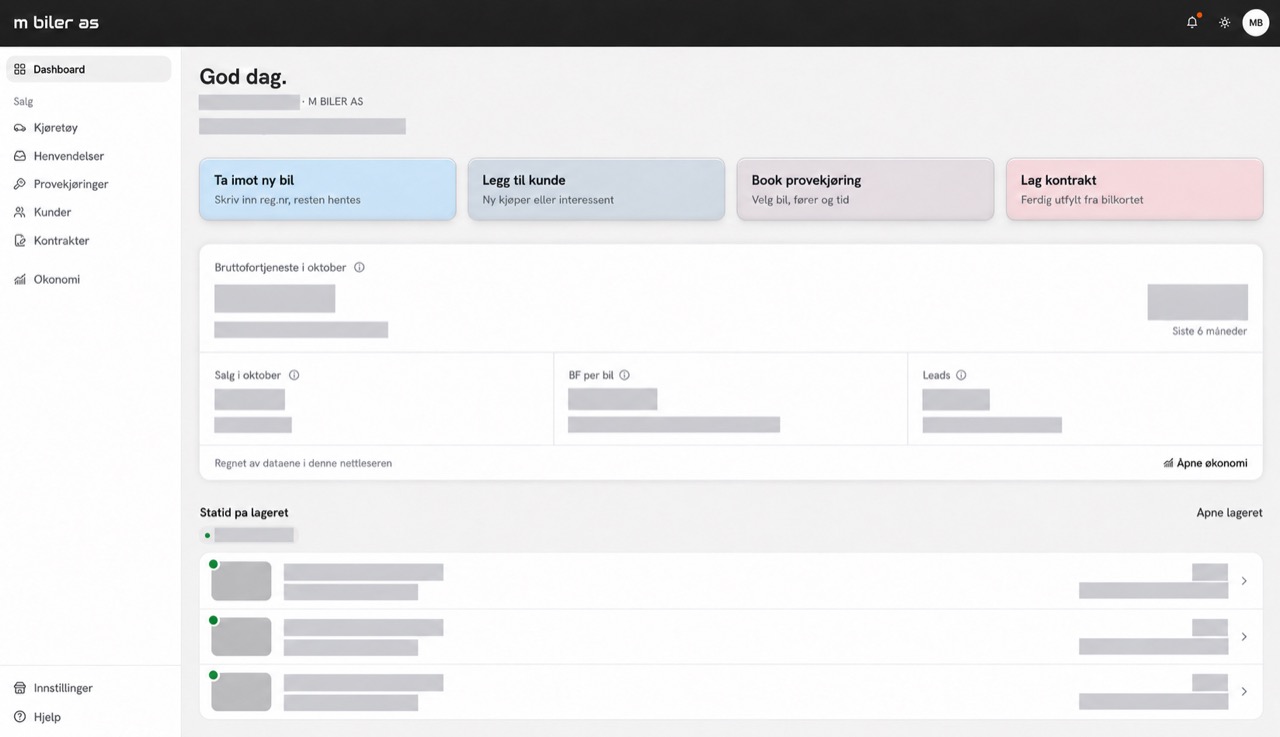Click the Kontrakter document icon
The image size is (1280, 737).
20,240
